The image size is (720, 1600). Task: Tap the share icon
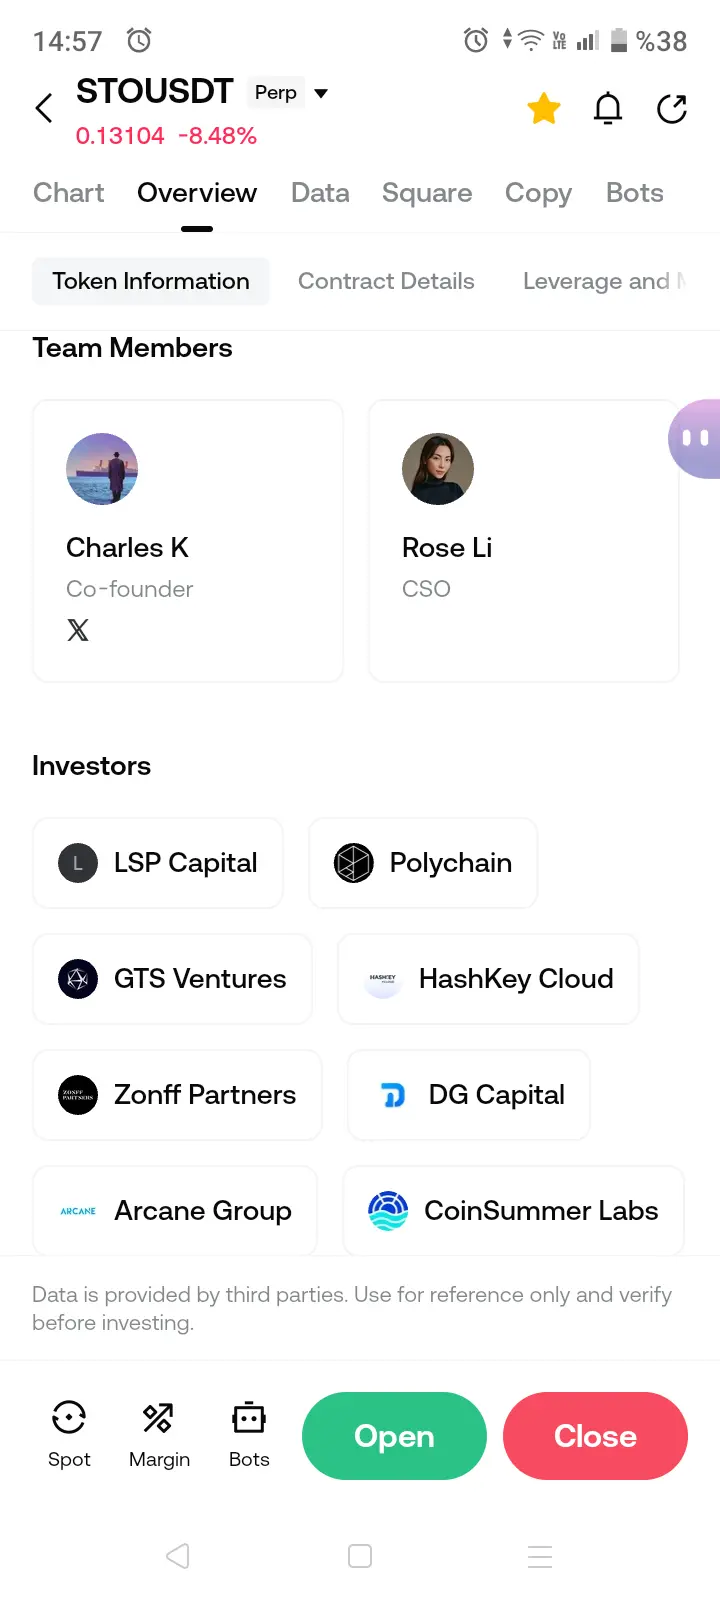[672, 108]
